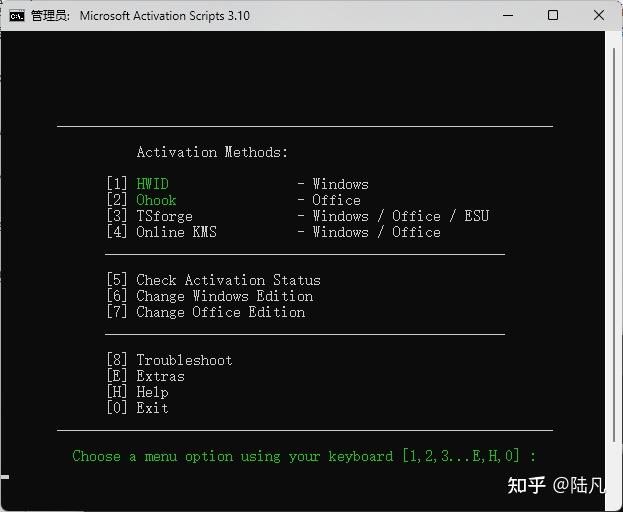Click 'Change Office Edition' line
The image size is (623, 512).
pos(206,312)
